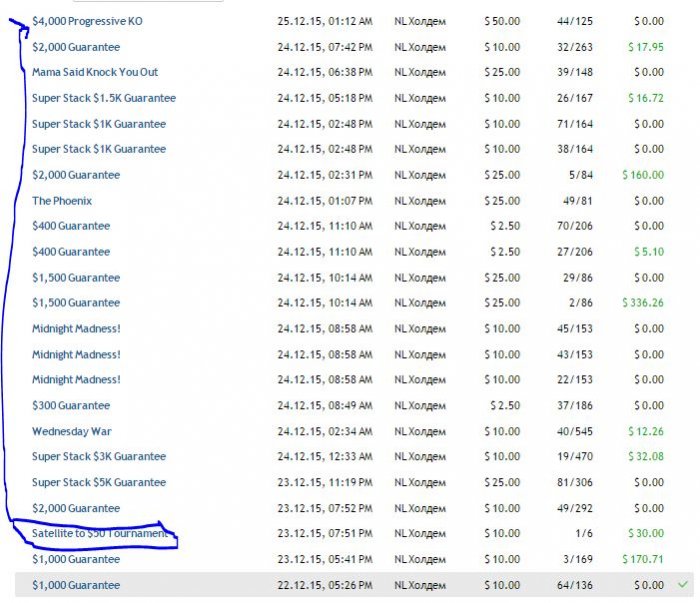
Task: Open Super Stack $1K Guarantee in the 71/164 row
Action: click(99, 124)
